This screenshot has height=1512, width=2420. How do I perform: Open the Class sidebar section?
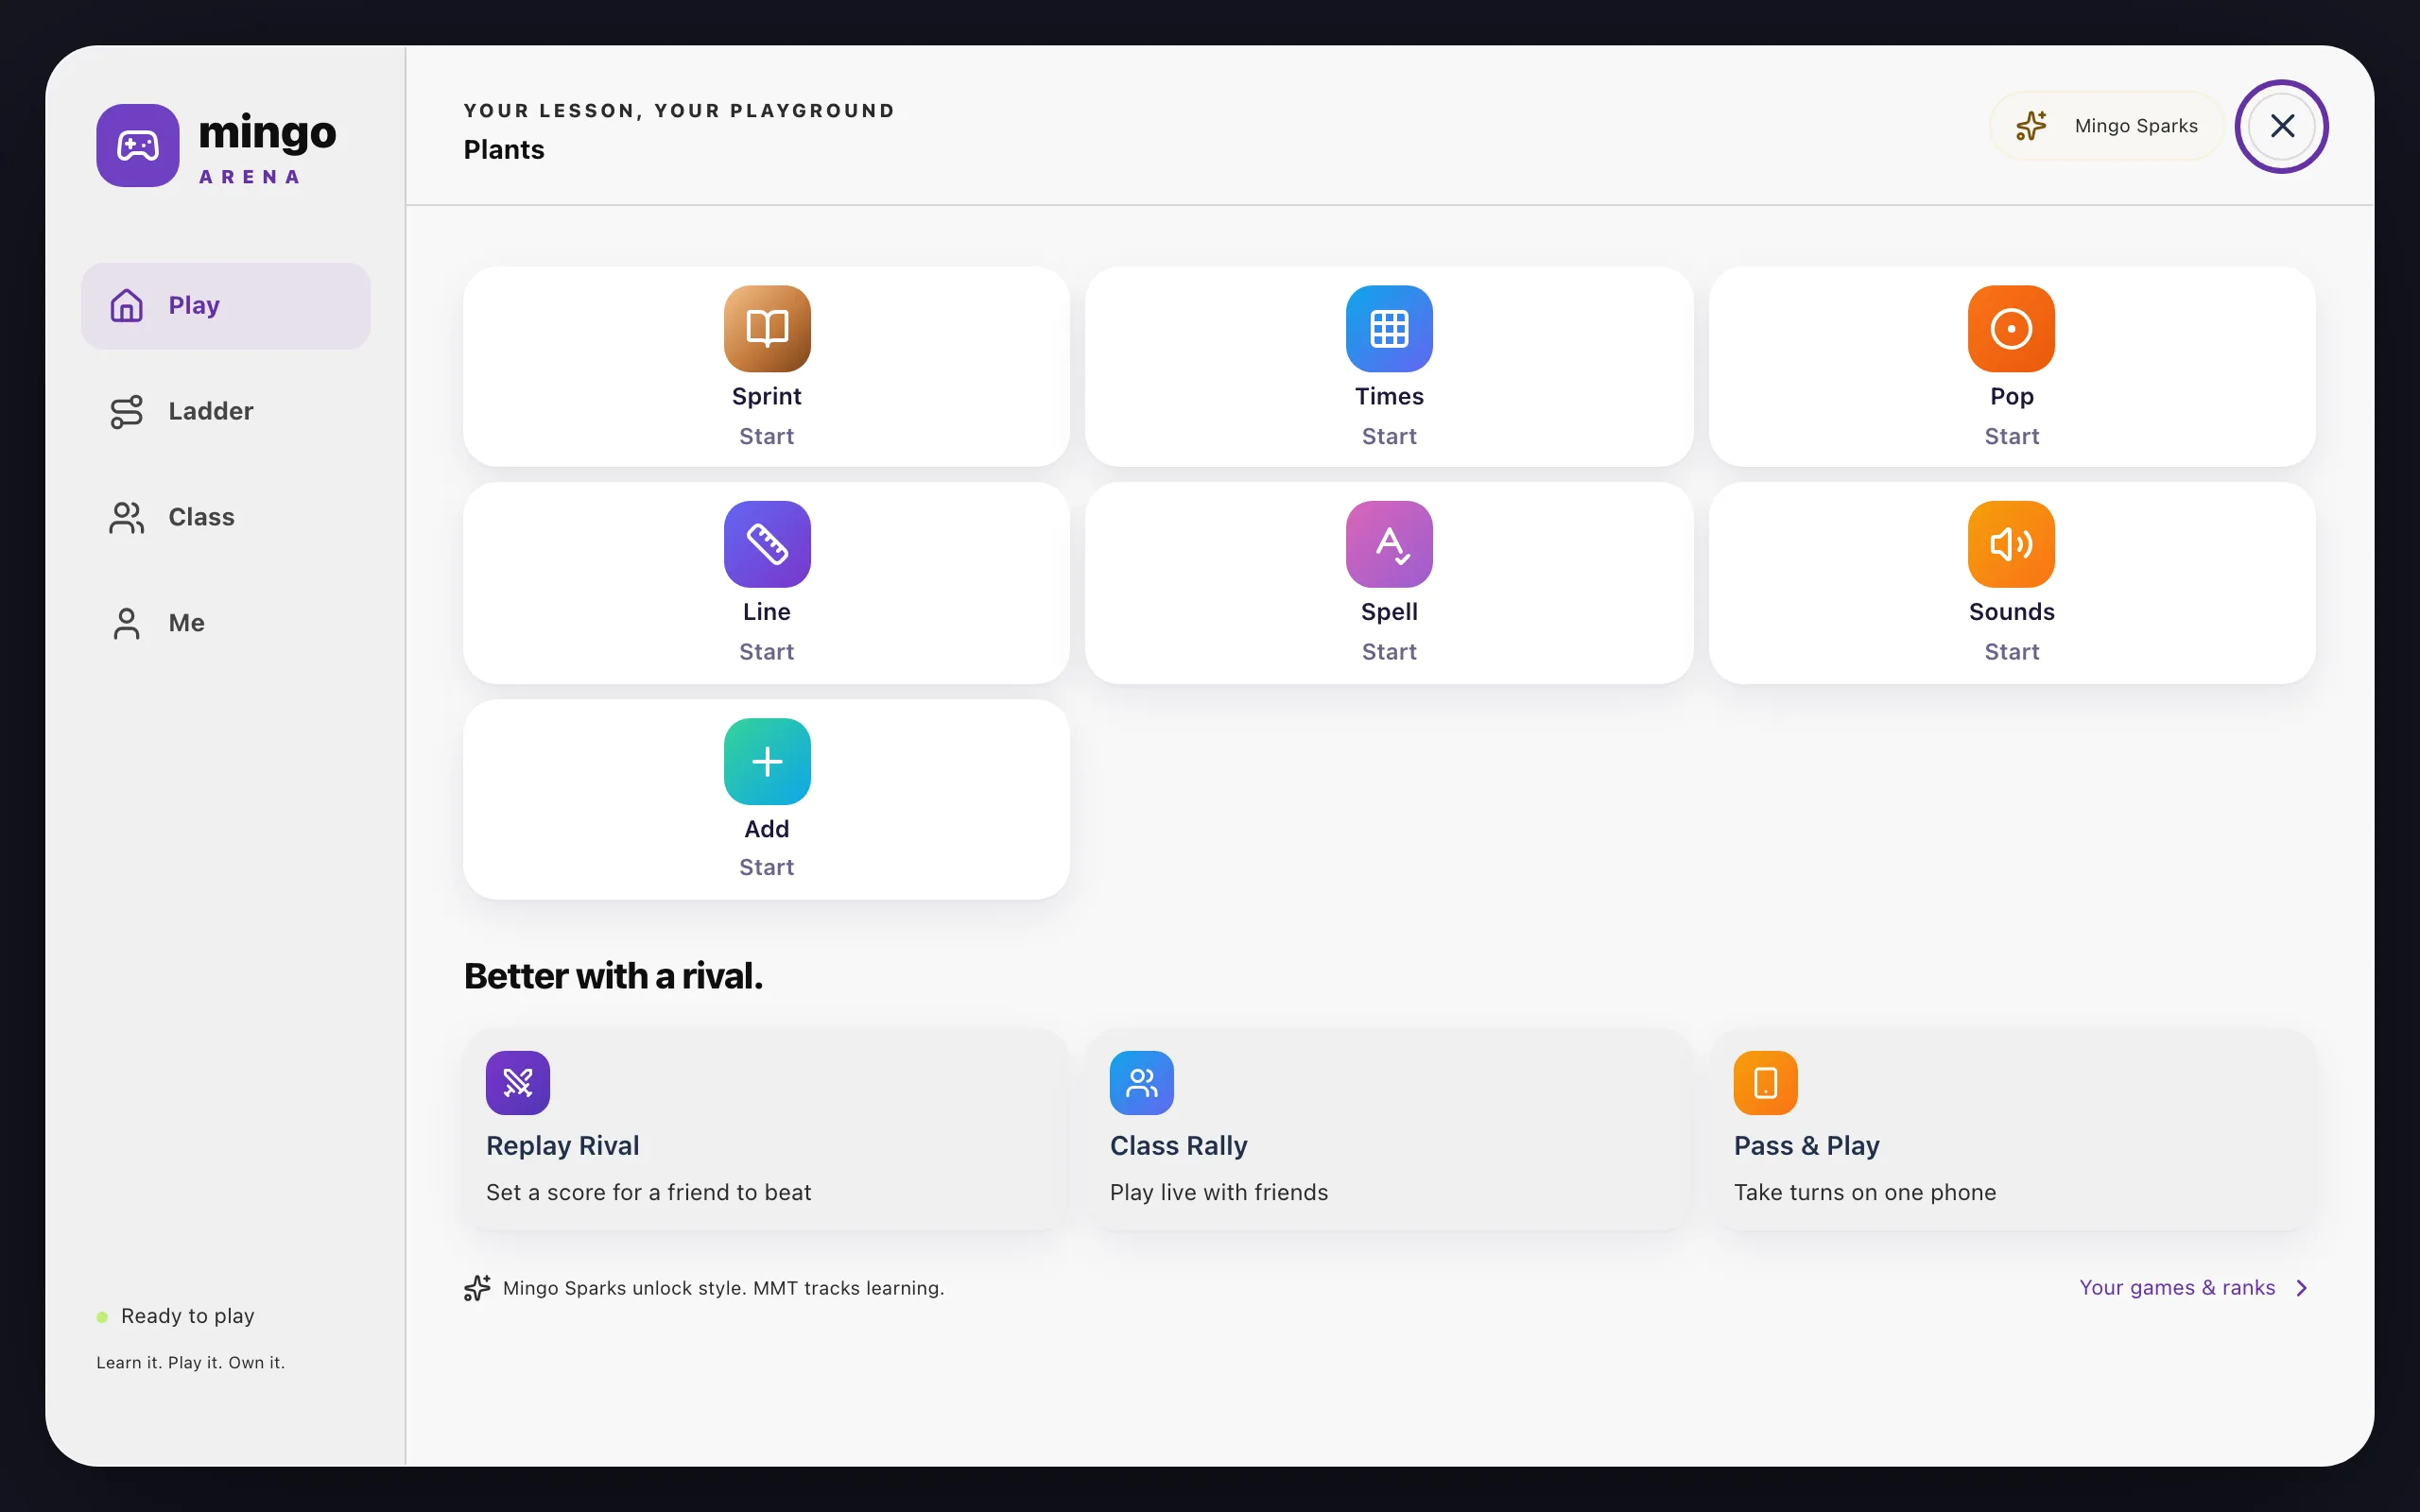click(x=226, y=517)
